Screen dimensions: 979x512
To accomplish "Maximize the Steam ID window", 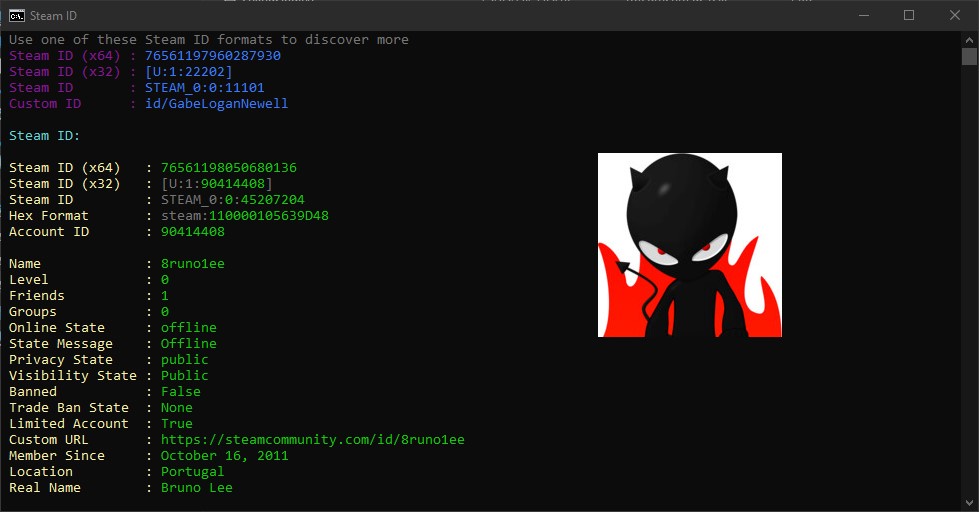I will tap(909, 16).
